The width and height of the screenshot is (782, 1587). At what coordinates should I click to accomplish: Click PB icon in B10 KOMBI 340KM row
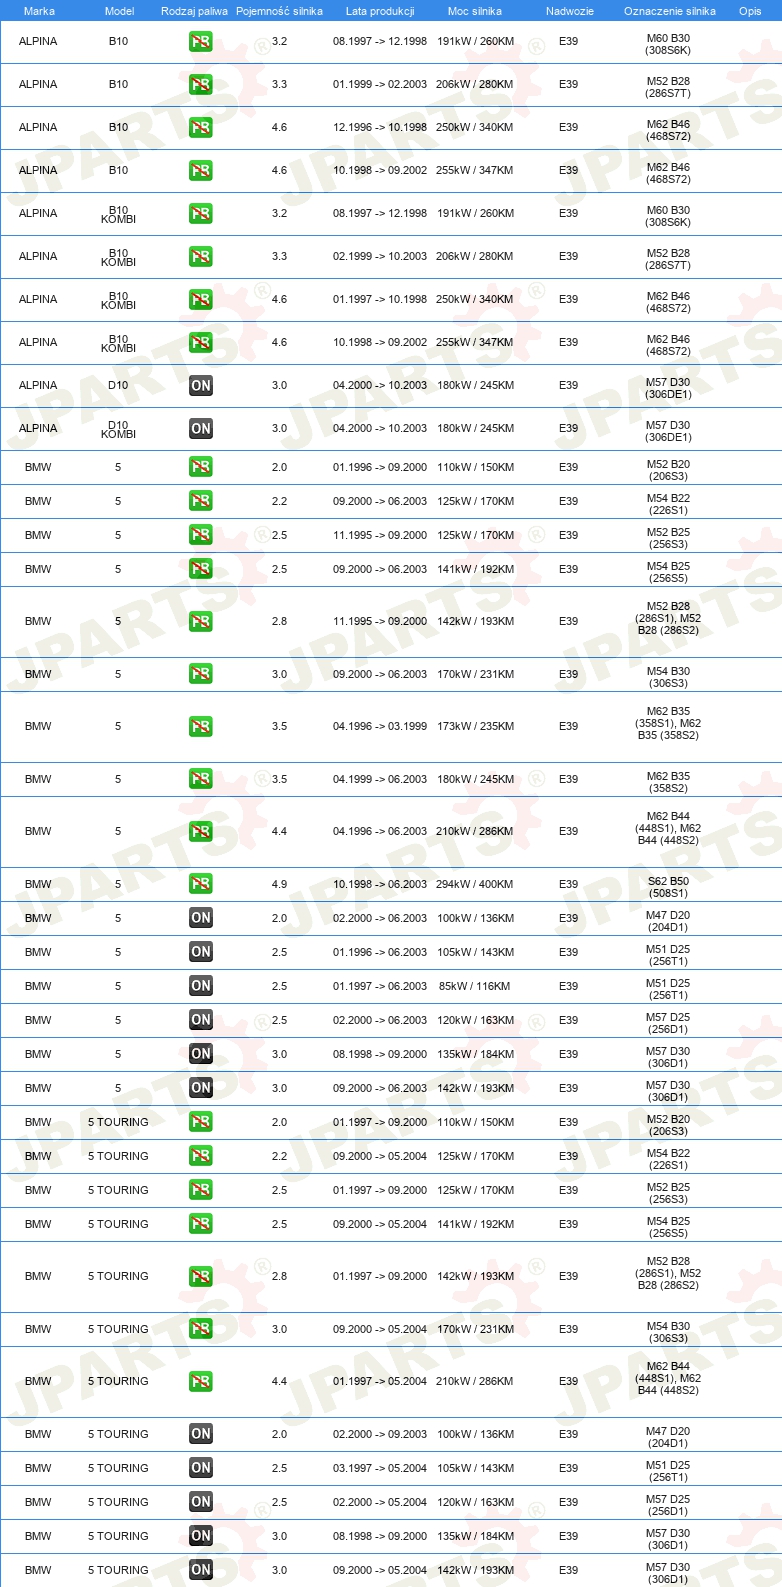click(x=201, y=300)
